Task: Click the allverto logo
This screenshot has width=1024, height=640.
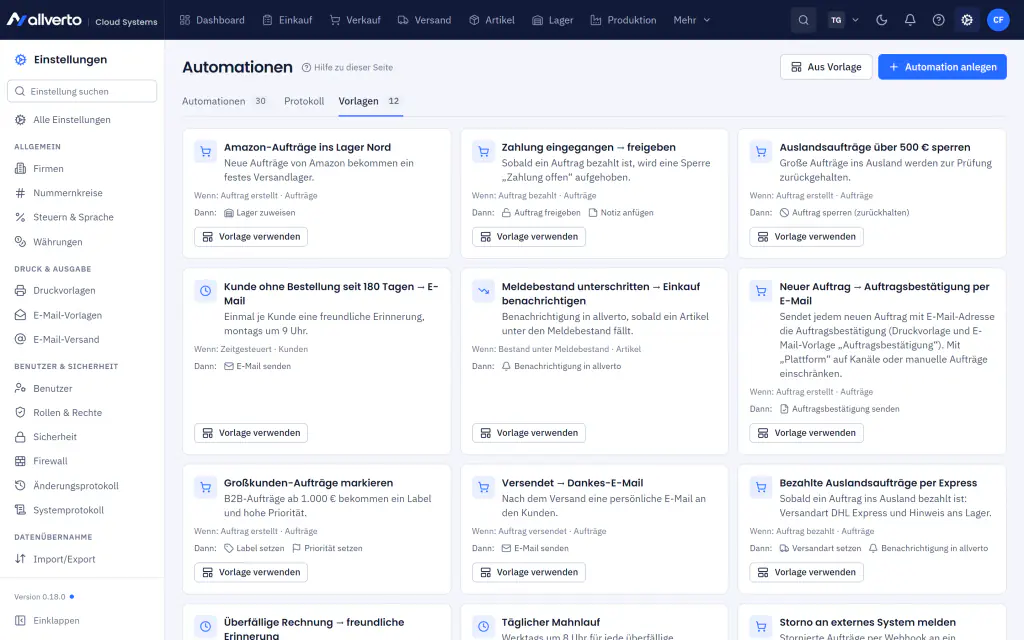Action: coord(44,20)
